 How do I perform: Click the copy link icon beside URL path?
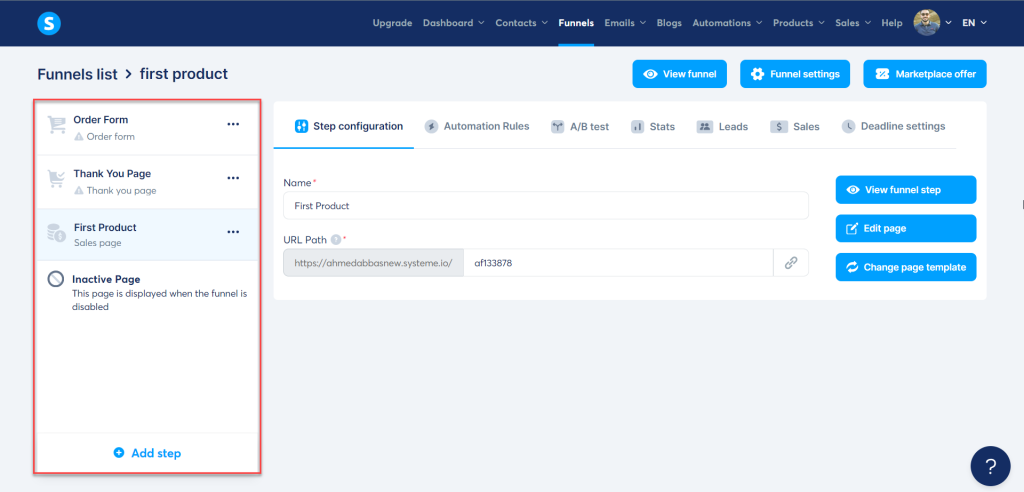[790, 263]
